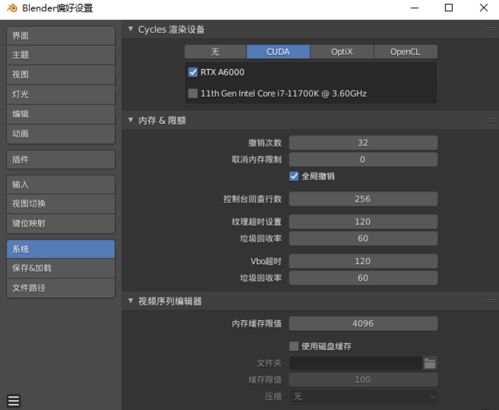Click 垃圾回收率 field below Vbo超时
This screenshot has height=410, width=499.
(x=363, y=278)
